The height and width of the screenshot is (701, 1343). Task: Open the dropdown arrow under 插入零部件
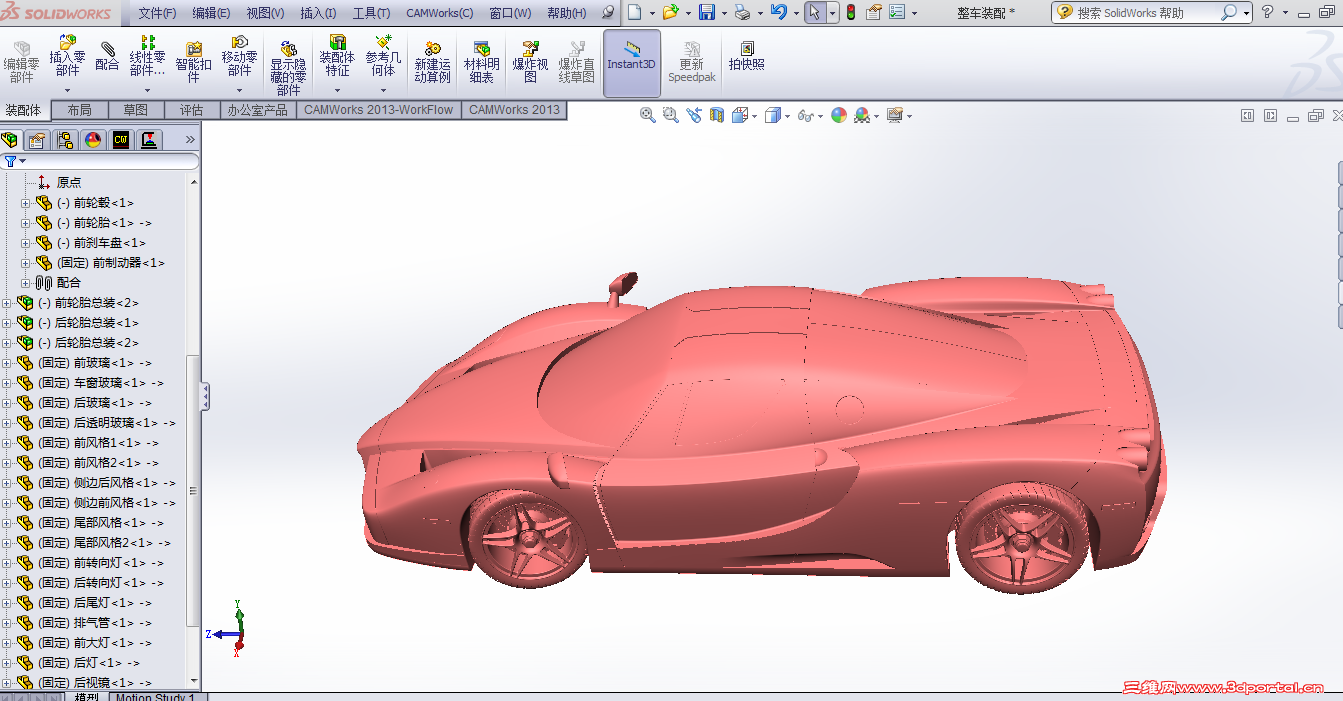(67, 90)
